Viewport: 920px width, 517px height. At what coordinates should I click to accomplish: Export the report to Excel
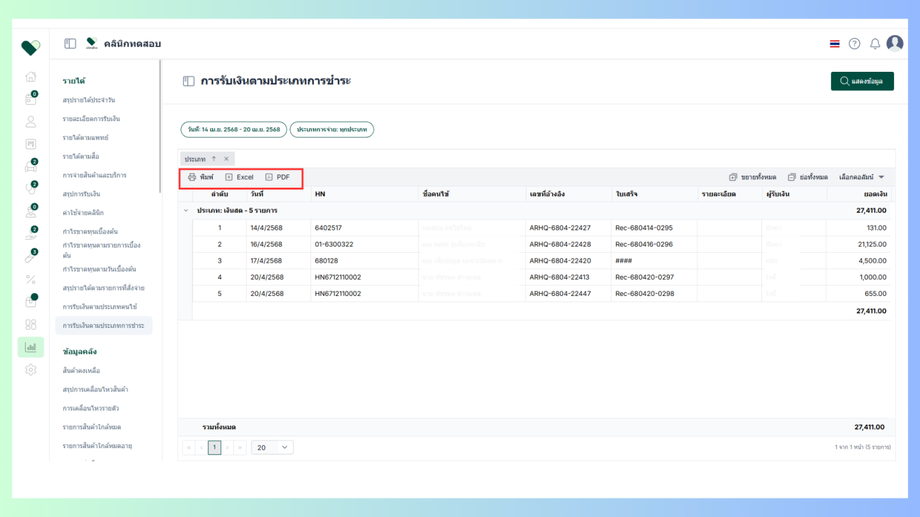[x=239, y=177]
